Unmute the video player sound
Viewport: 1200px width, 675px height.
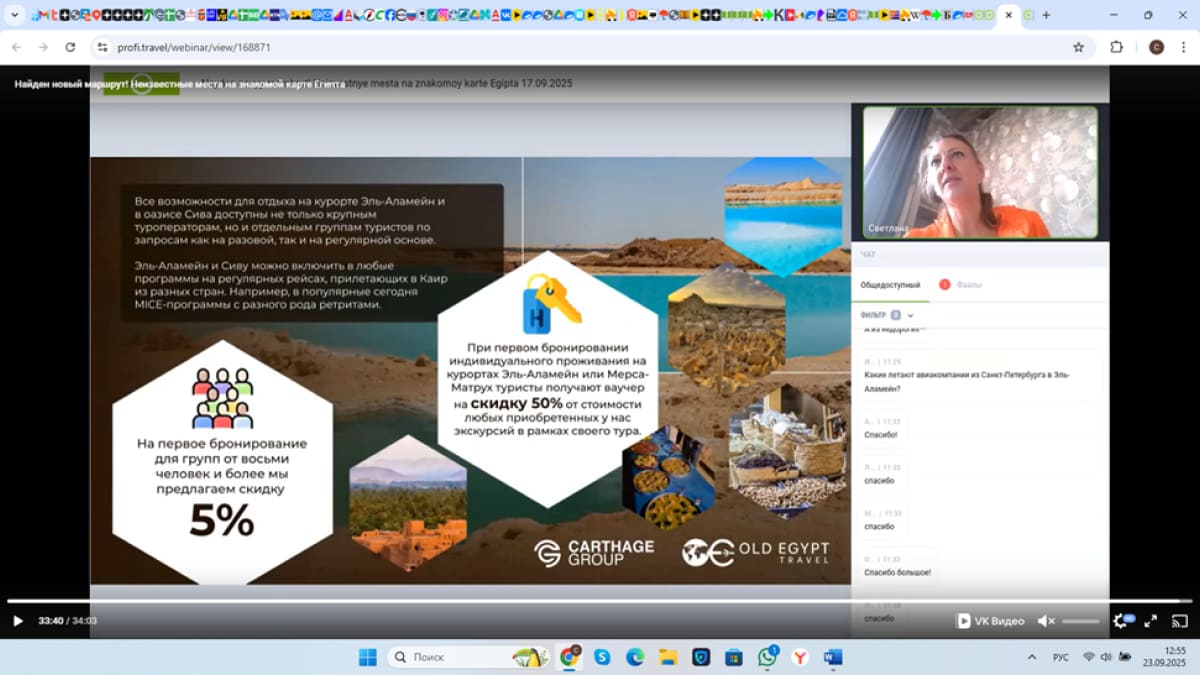point(1045,621)
